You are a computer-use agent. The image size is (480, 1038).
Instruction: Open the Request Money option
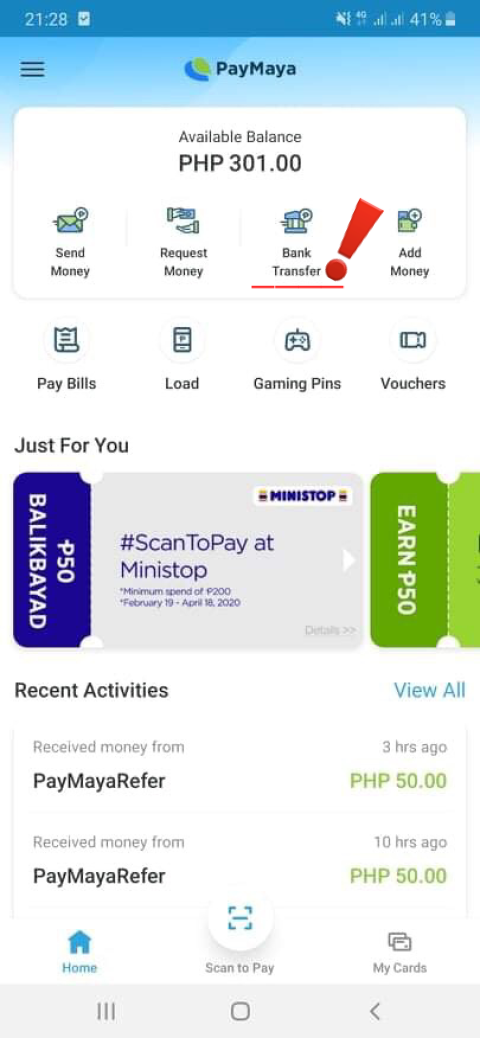(x=183, y=242)
